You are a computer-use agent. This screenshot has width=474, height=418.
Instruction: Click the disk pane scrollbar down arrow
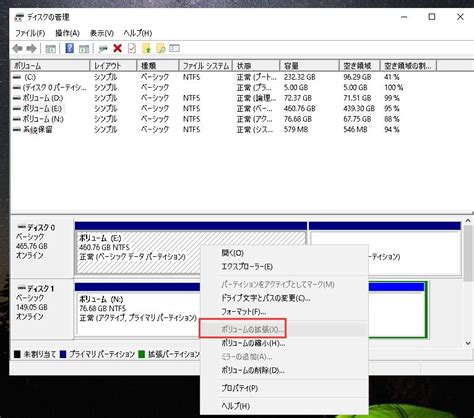(468, 343)
